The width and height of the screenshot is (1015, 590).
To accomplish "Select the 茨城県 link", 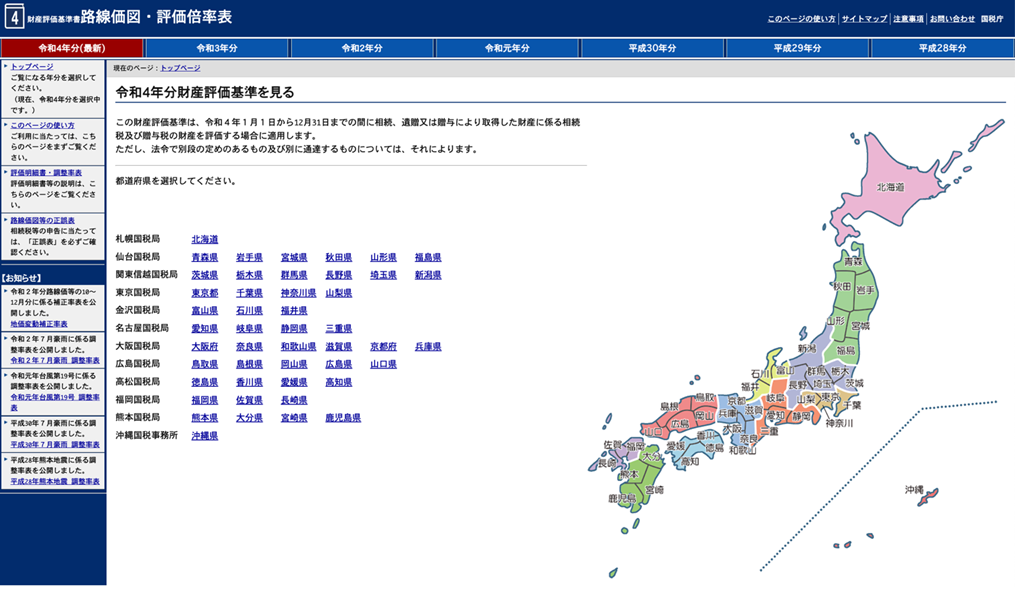I will (205, 275).
